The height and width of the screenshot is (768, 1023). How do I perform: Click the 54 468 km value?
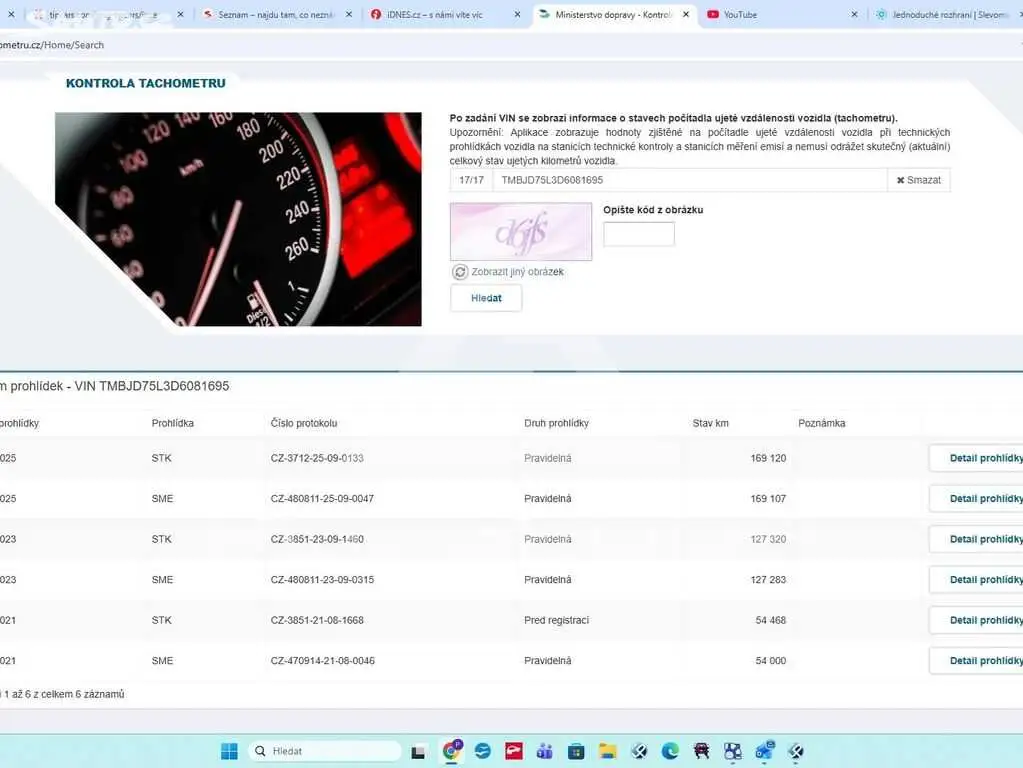[x=771, y=620]
